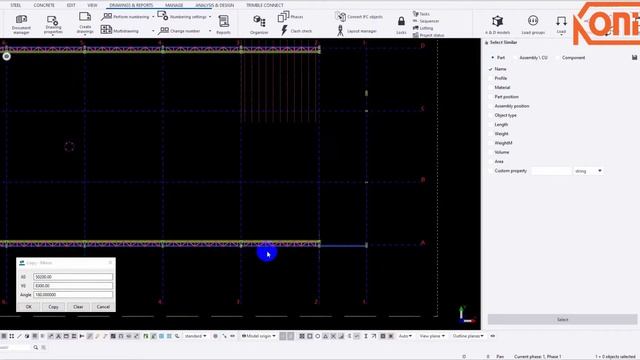Switch to the VIEW ribbon tab
This screenshot has height=360, width=640.
coord(92,5)
